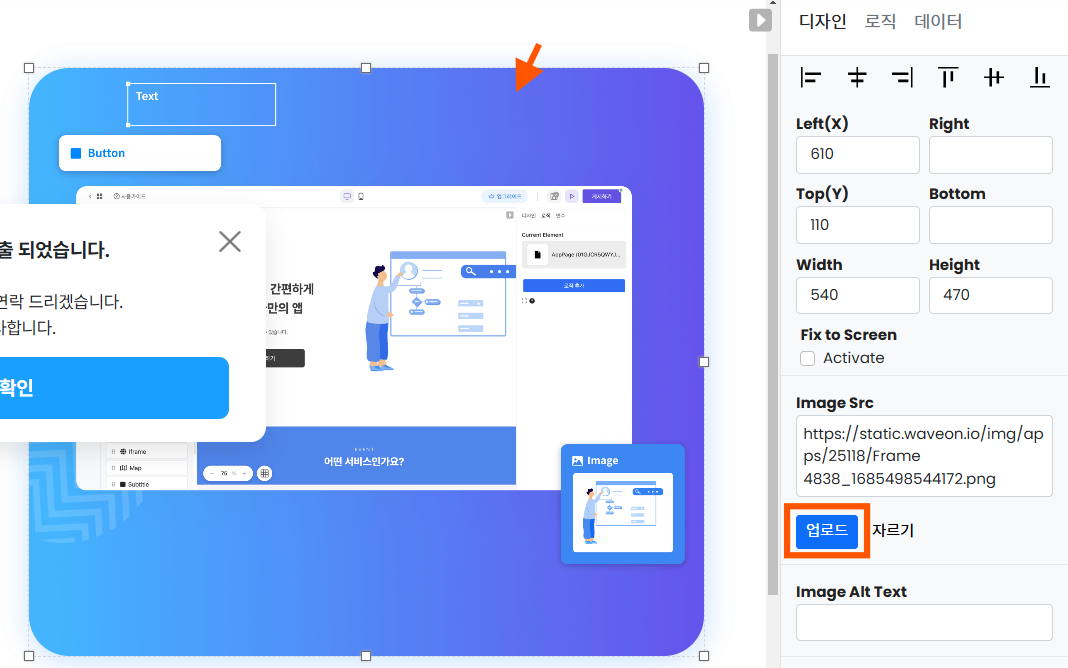Click the align horizontal centers icon
1068x668 pixels.
coord(857,77)
